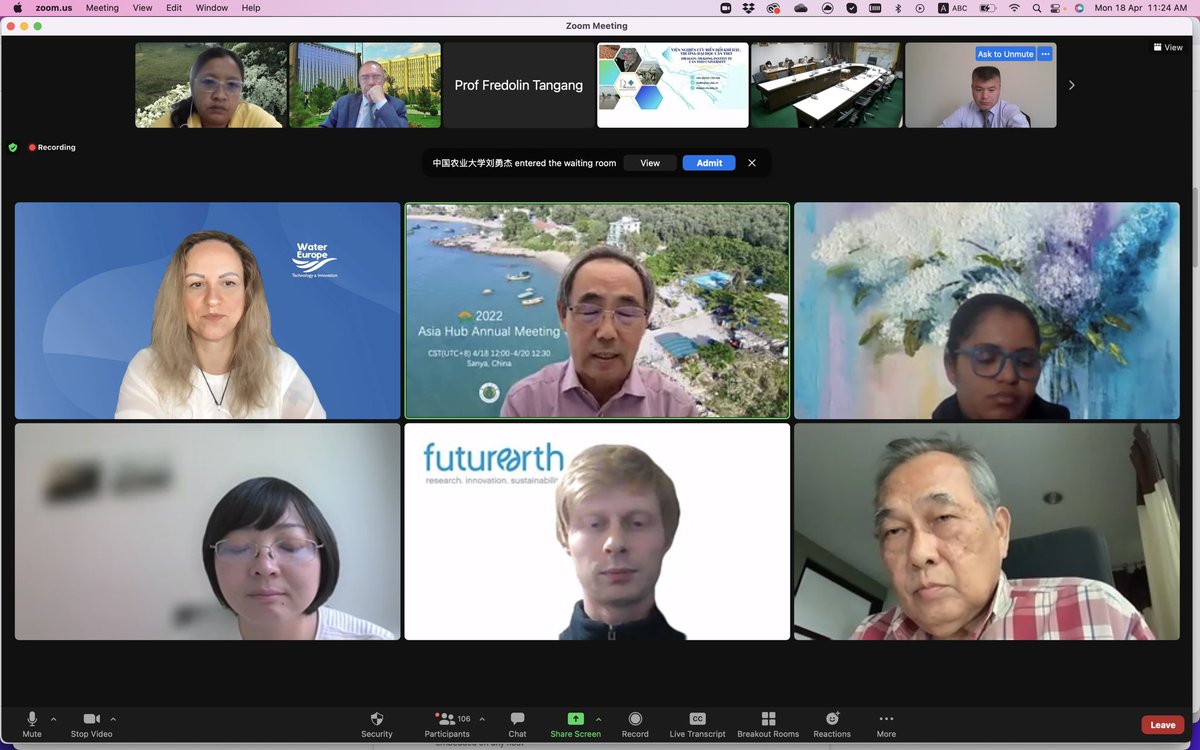
Task: Open video settings via the Stop Video chevron
Action: pos(115,718)
